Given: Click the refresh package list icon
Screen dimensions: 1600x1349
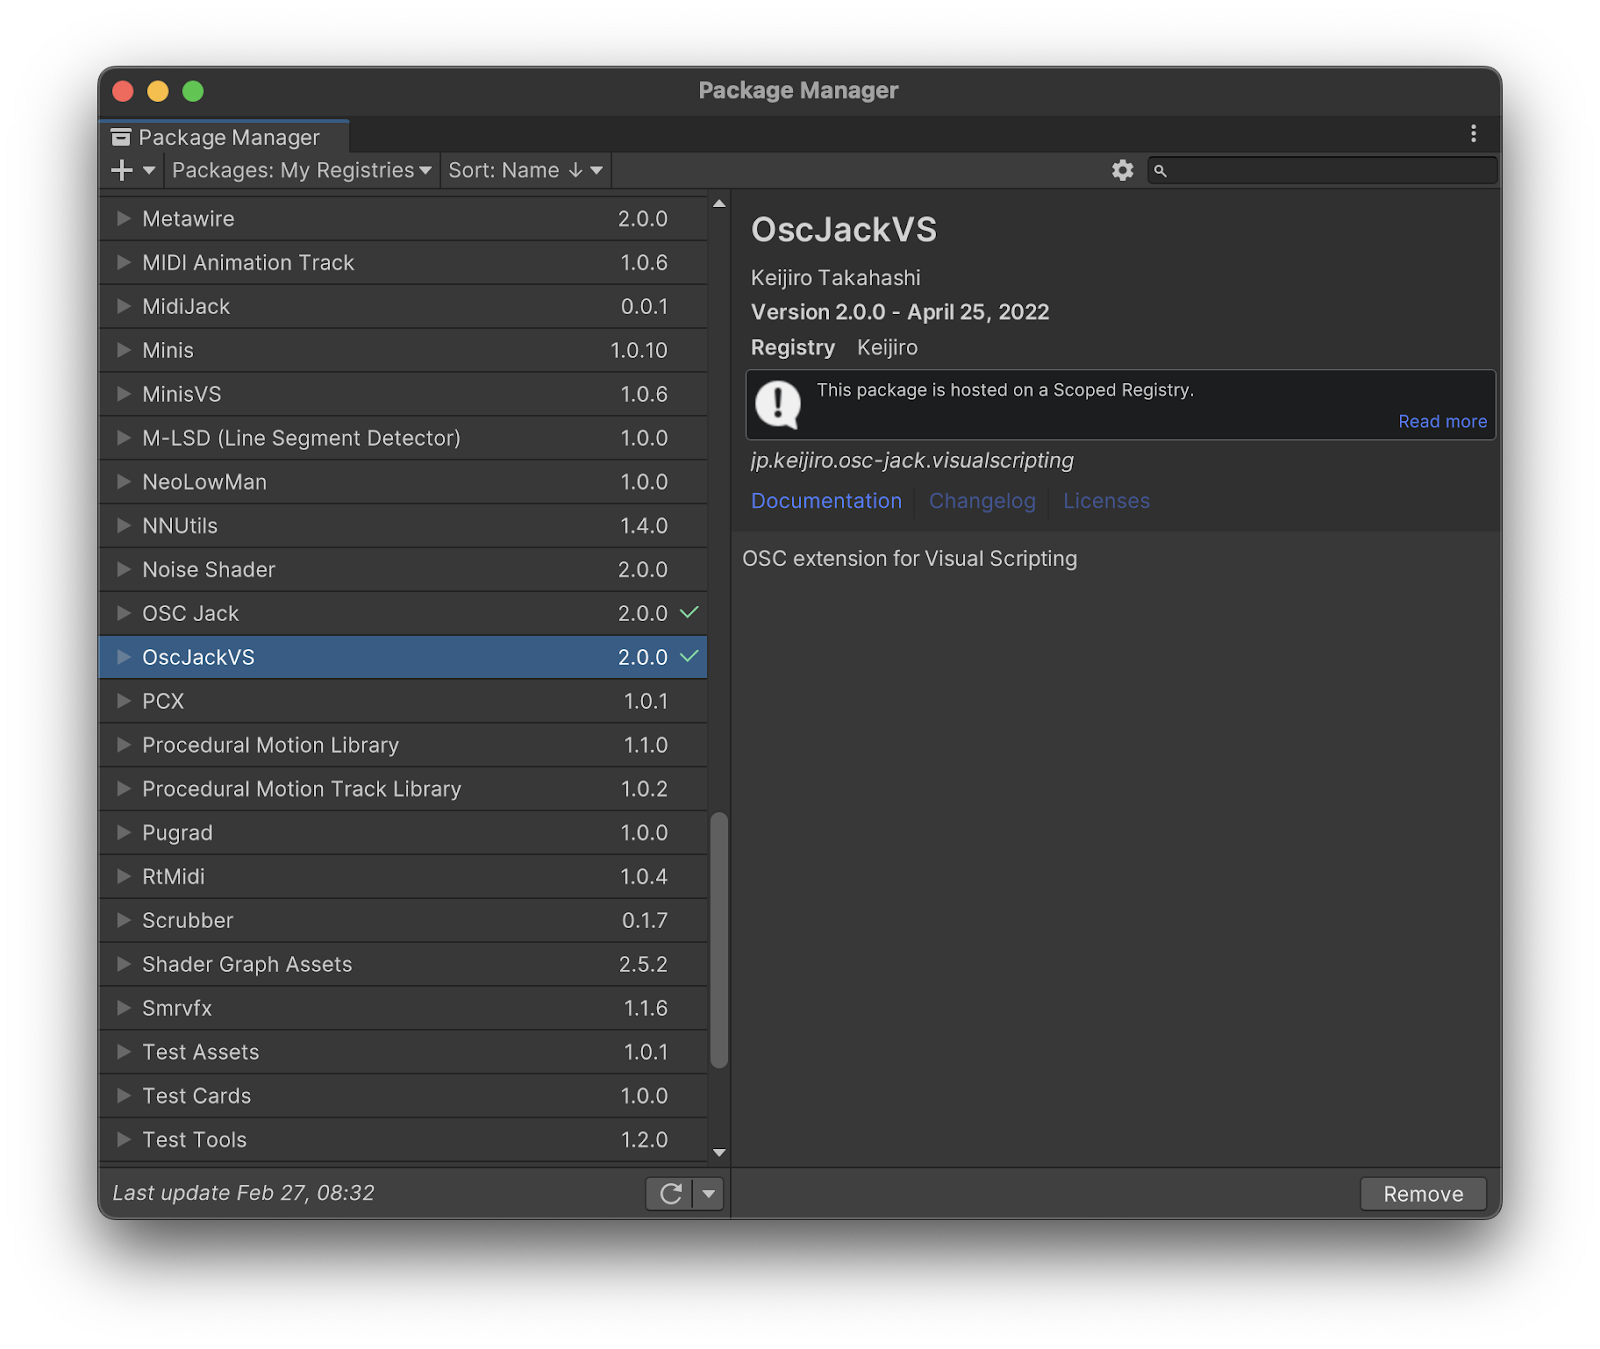Looking at the screenshot, I should (x=671, y=1194).
